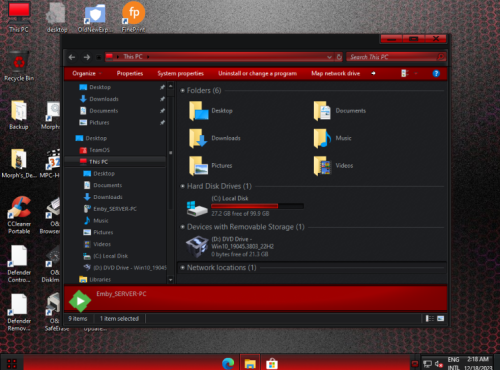Collapse the Folders (6) group

pyautogui.click(x=183, y=90)
